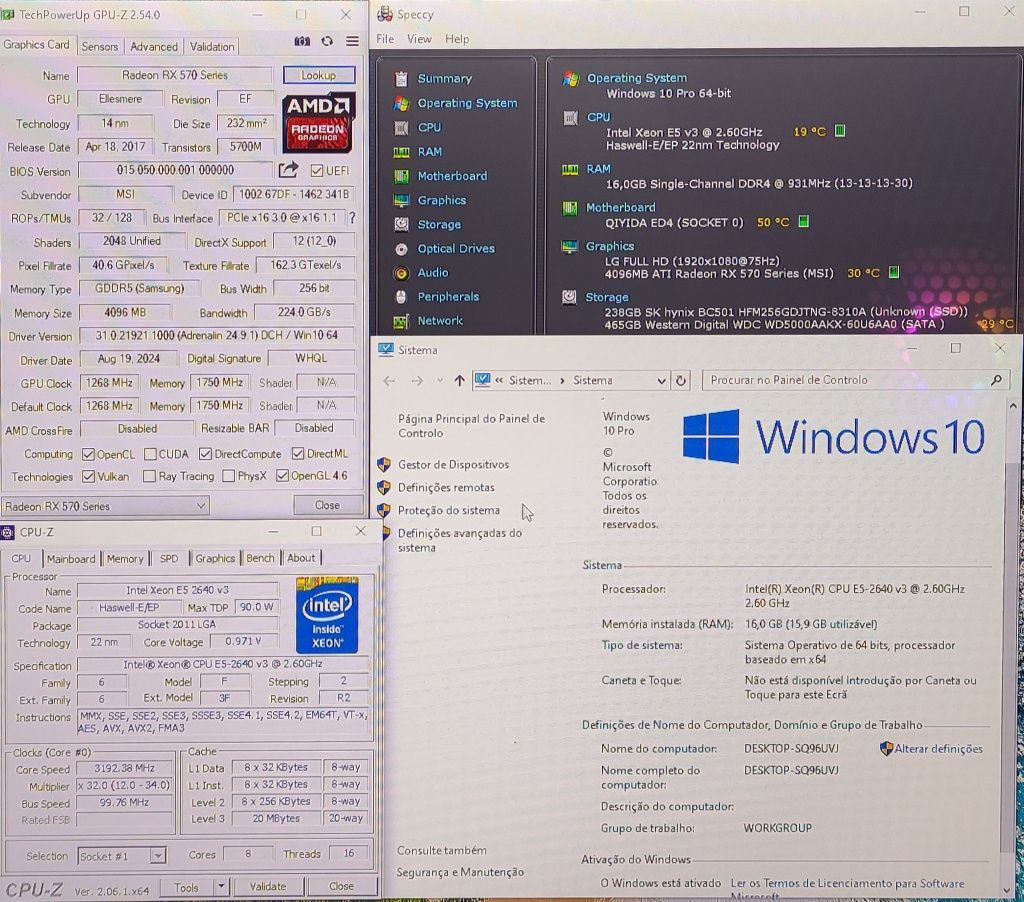1024x902 pixels.
Task: Click AMD Radeon Graphics logo in GPU-Z
Action: (319, 123)
